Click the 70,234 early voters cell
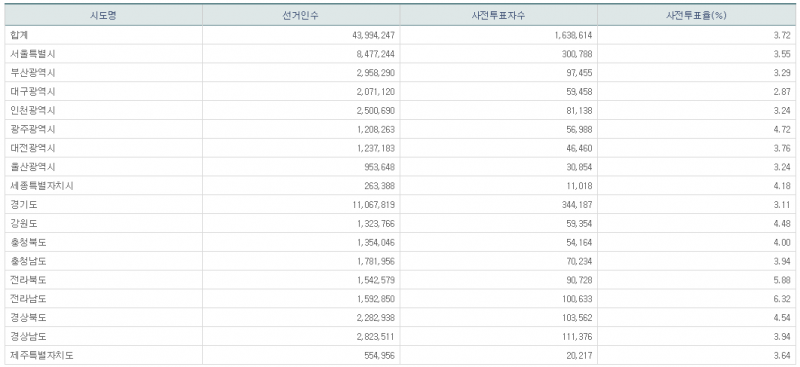800x367 pixels. [580, 262]
